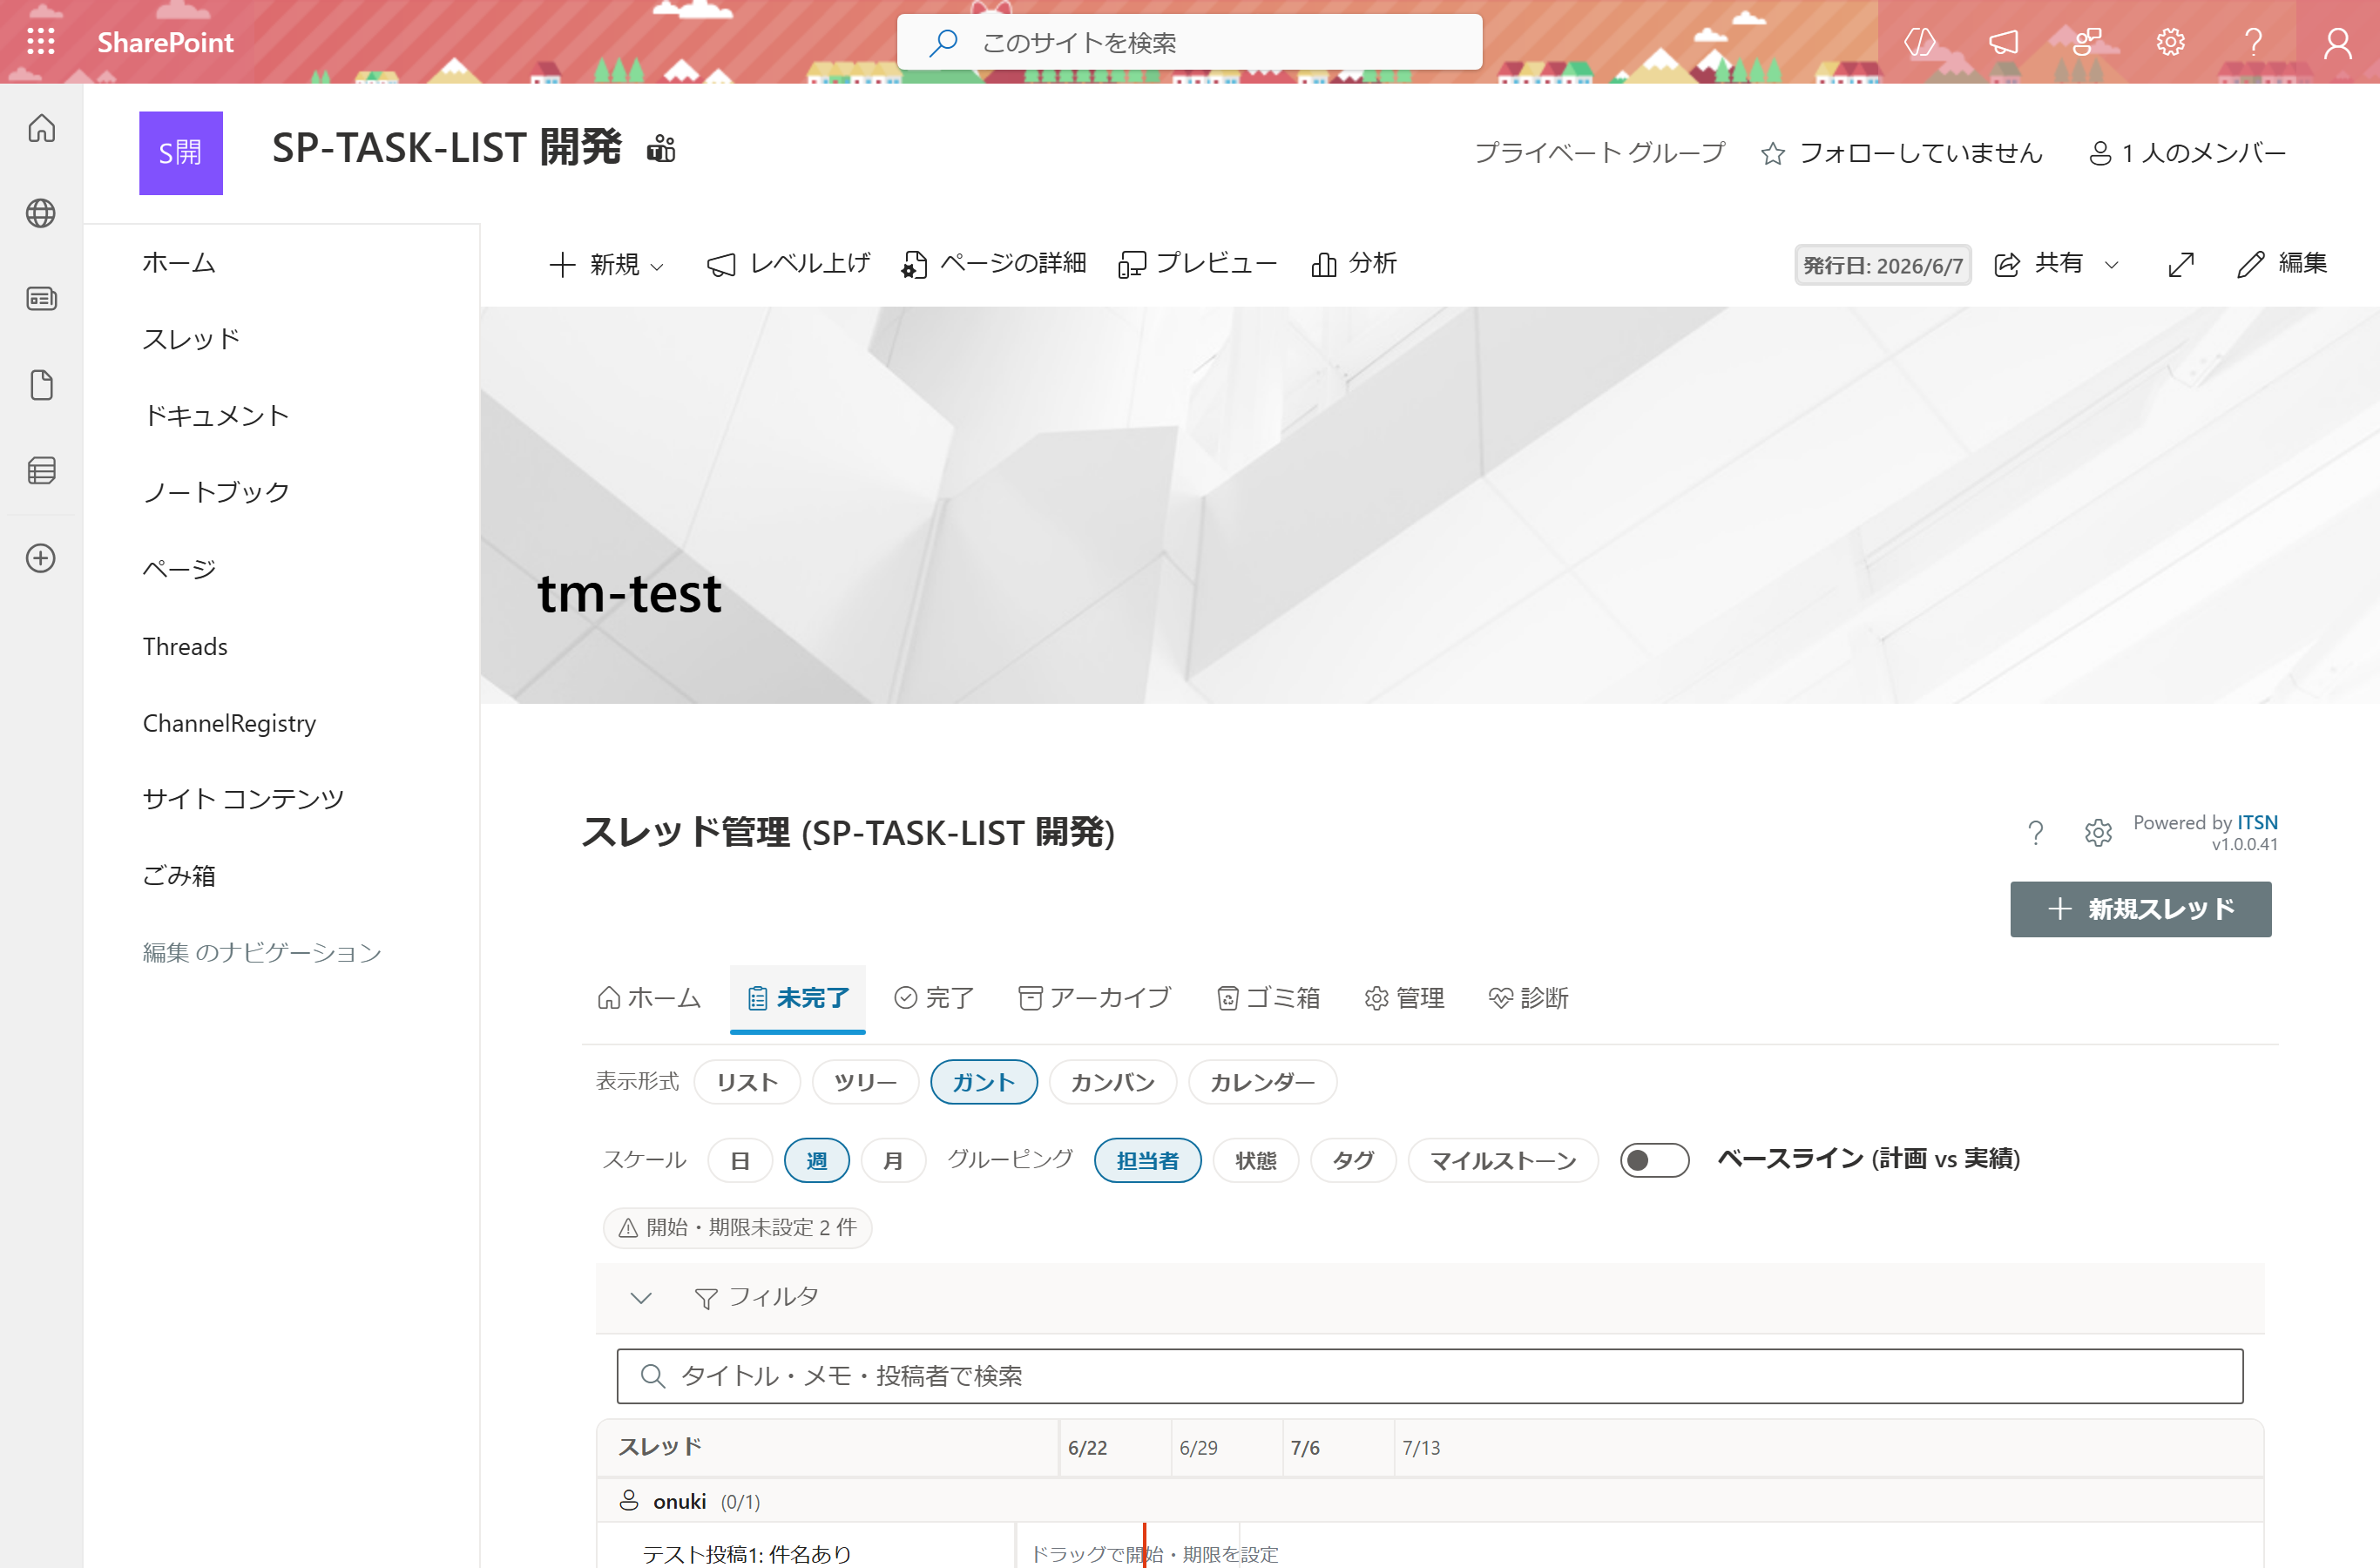2380x1568 pixels.
Task: Open My sites globe icon in rail
Action: [x=41, y=213]
